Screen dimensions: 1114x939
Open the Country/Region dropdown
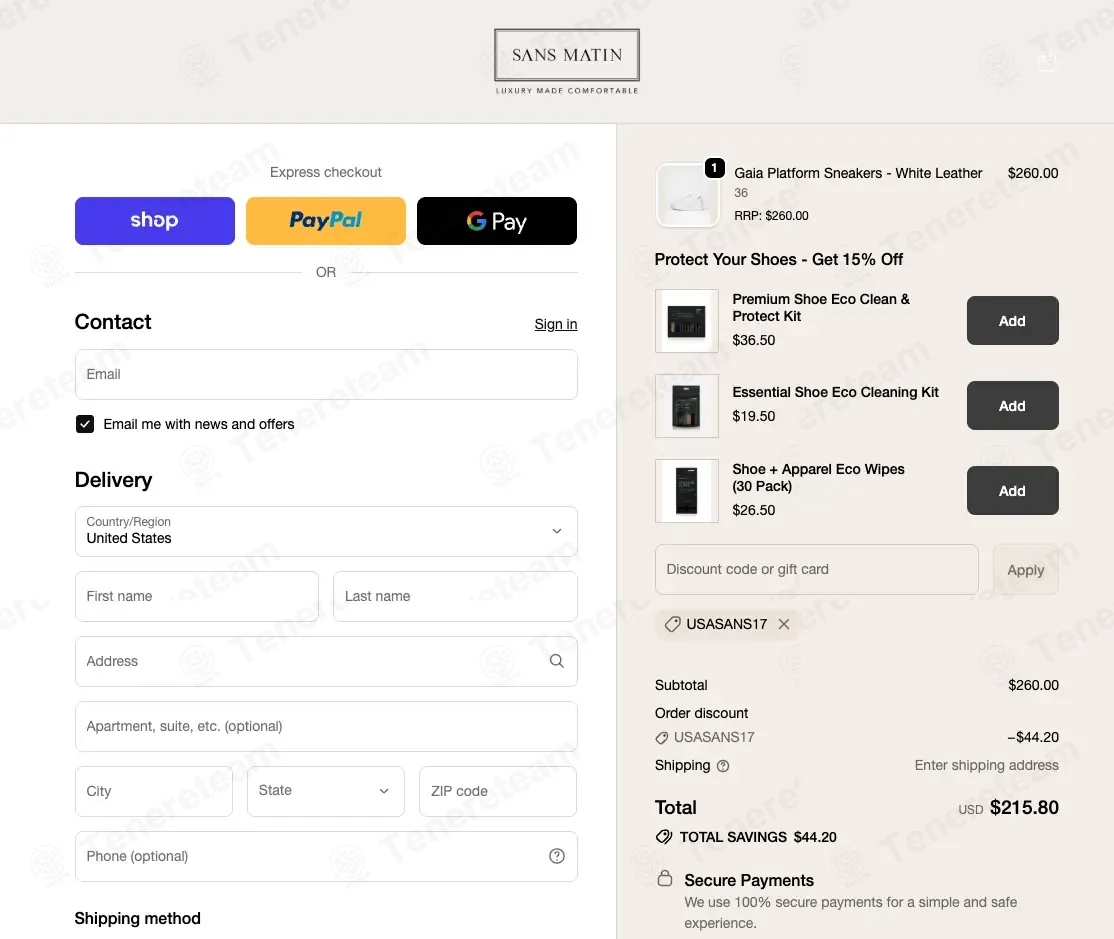[326, 531]
